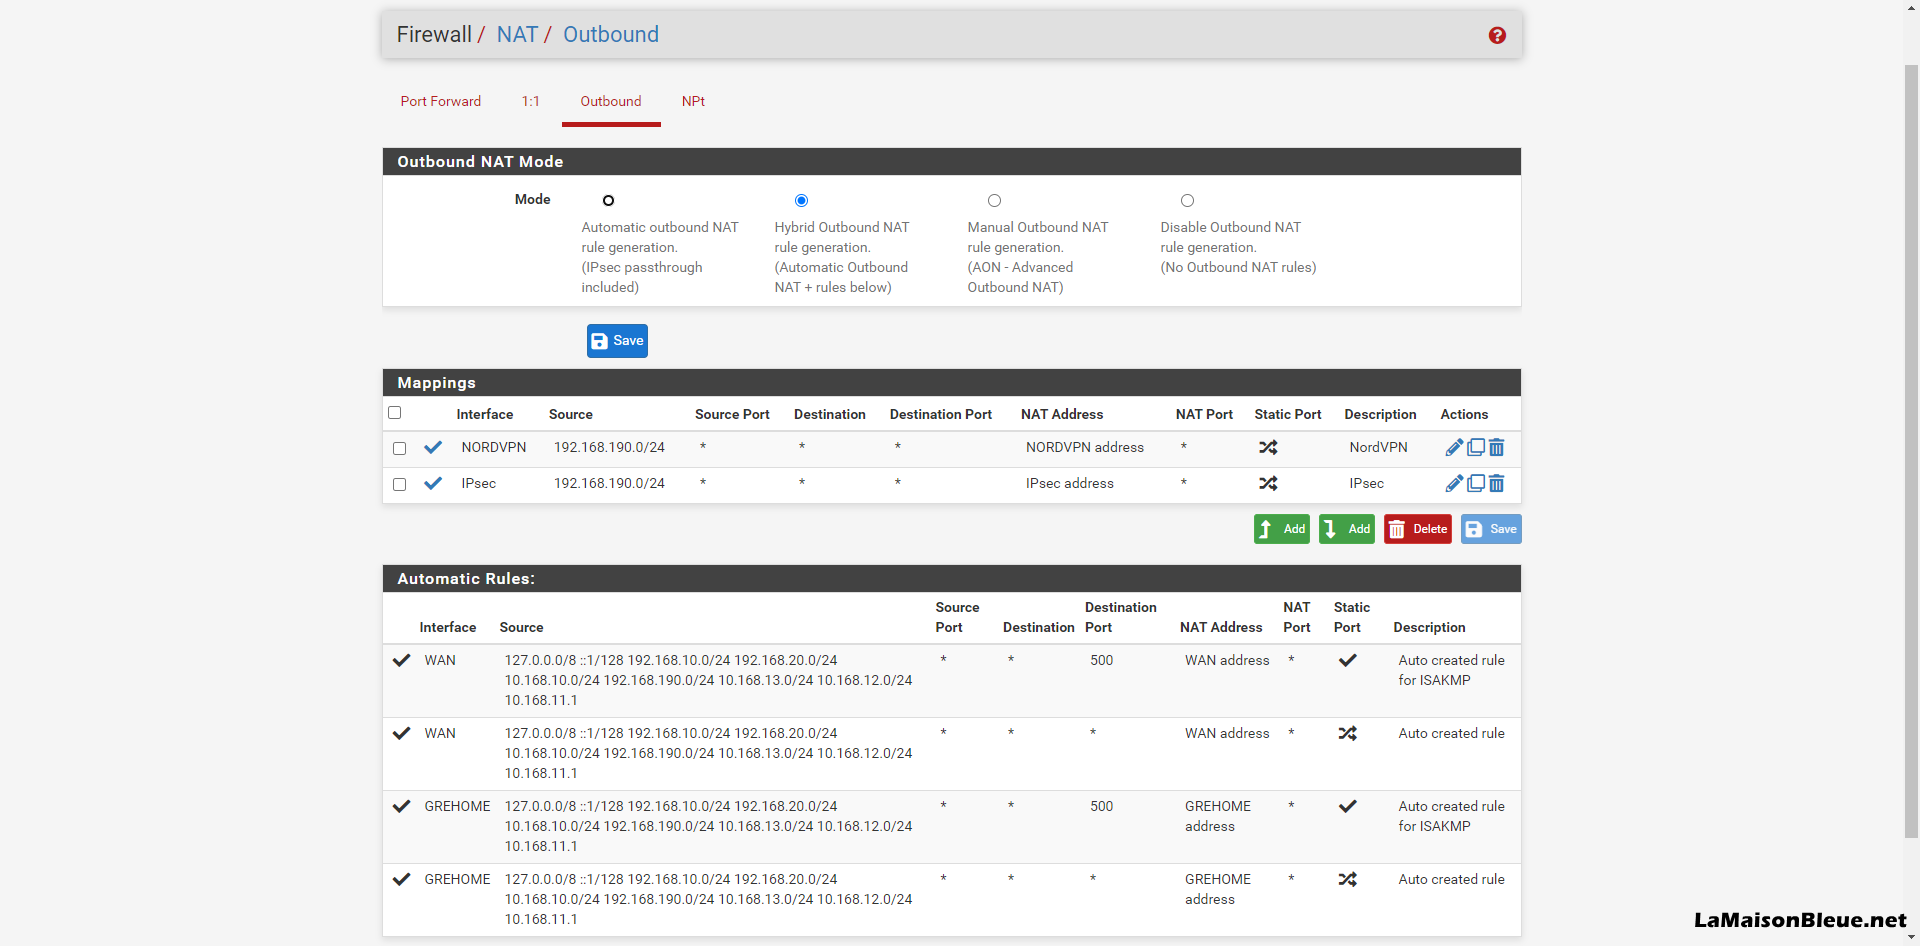The width and height of the screenshot is (1920, 946).
Task: Add mapping to bottom with down-arrow Add
Action: (x=1347, y=529)
